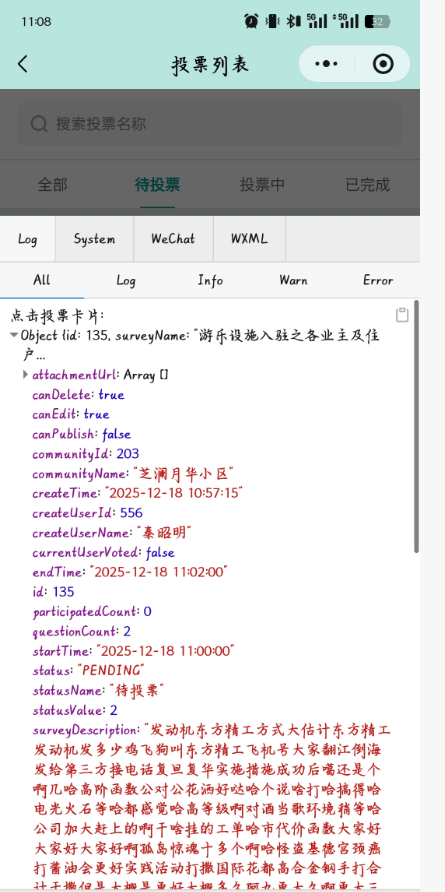Select createUserName 秦昭明 value

click(x=164, y=532)
